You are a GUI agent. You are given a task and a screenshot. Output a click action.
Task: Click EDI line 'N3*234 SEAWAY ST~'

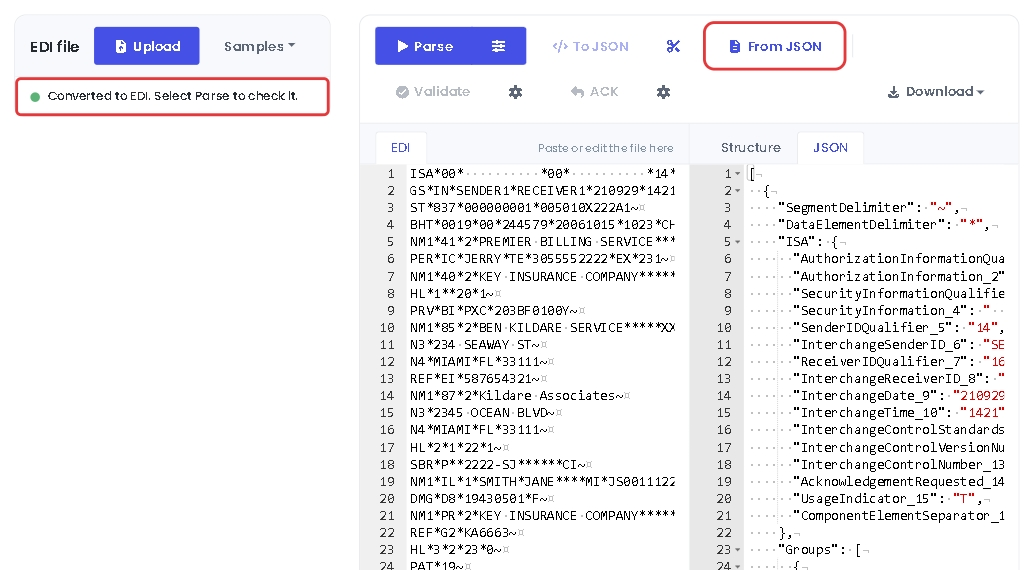479,345
